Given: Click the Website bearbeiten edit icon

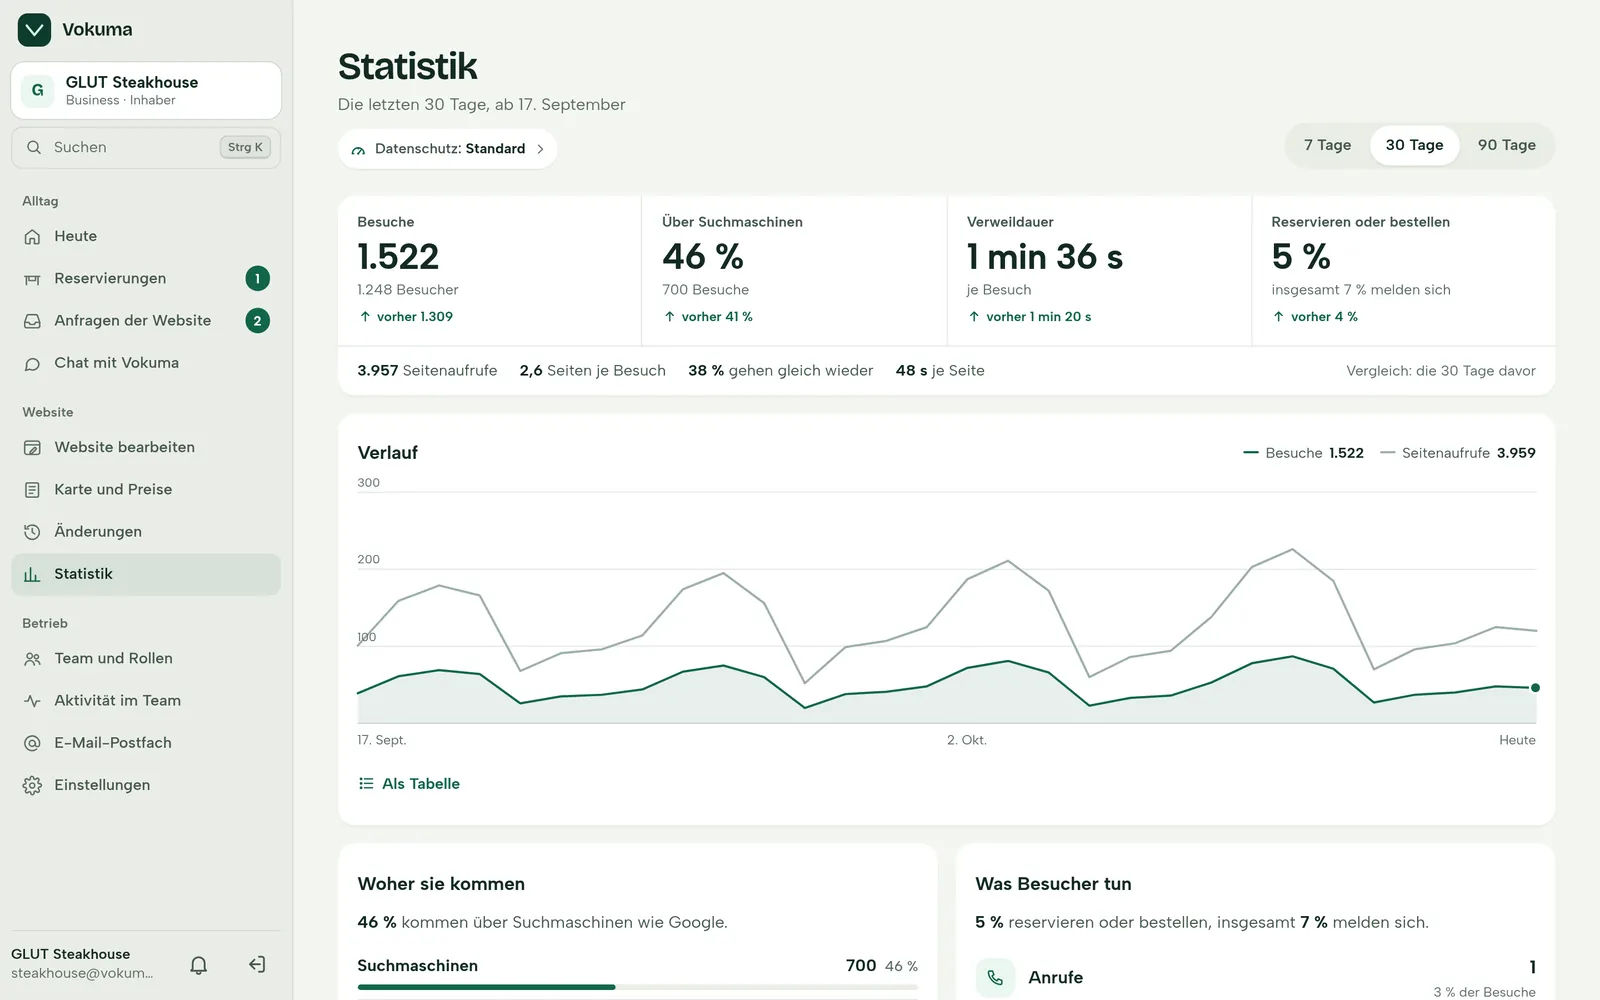Looking at the screenshot, I should point(32,448).
